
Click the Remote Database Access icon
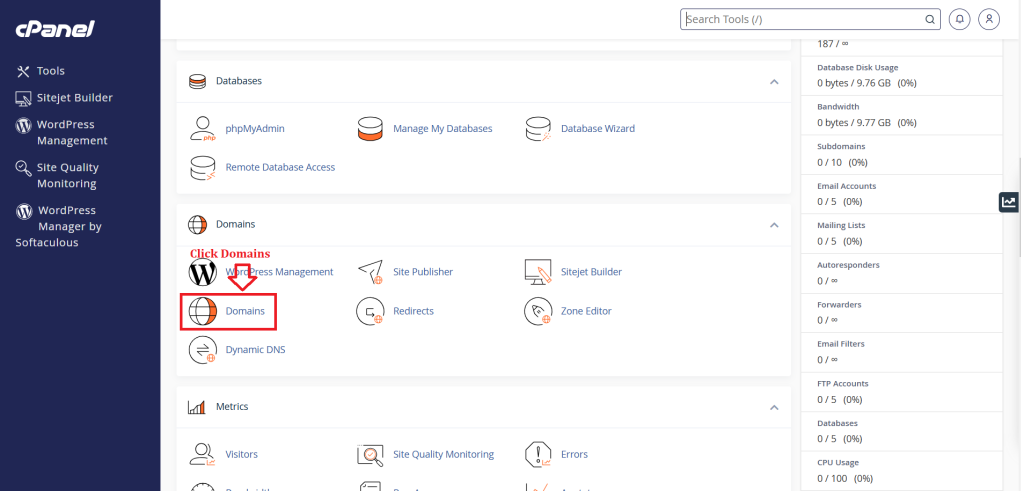click(x=202, y=168)
